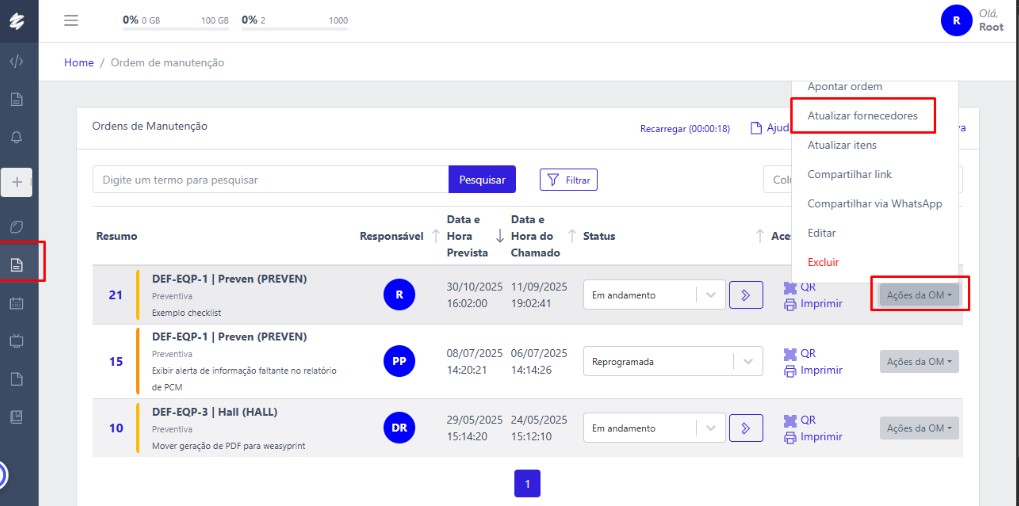The width and height of the screenshot is (1019, 506).
Task: Click the Filtrar button
Action: coord(568,180)
